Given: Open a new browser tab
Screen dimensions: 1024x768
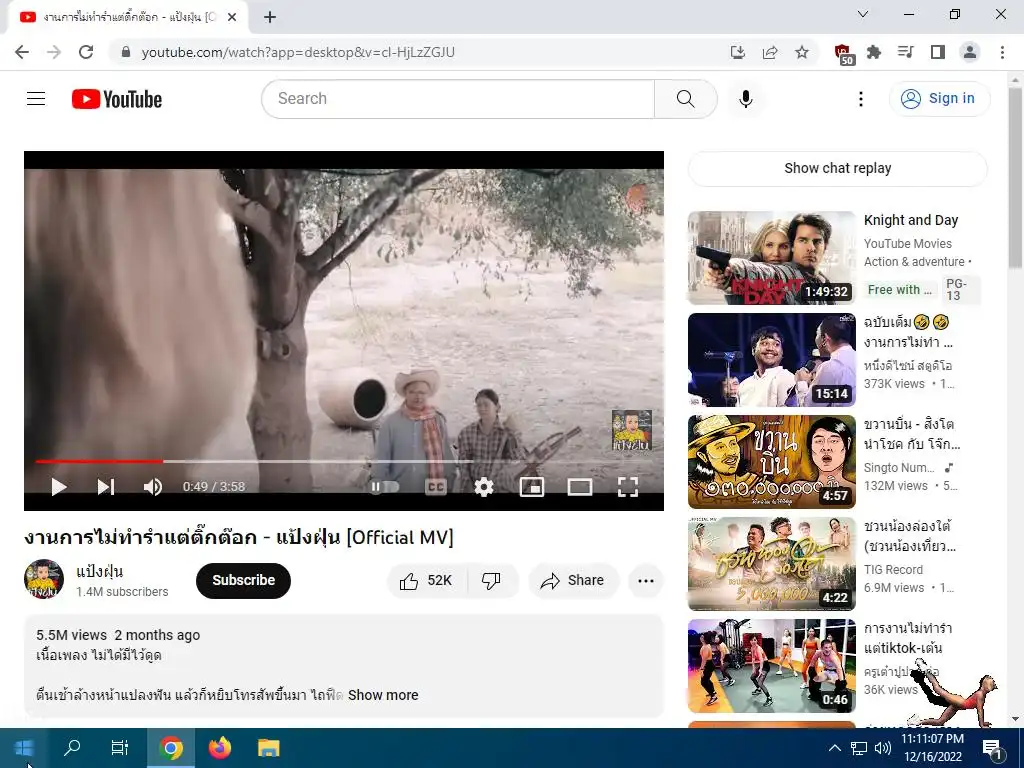Looking at the screenshot, I should point(270,18).
